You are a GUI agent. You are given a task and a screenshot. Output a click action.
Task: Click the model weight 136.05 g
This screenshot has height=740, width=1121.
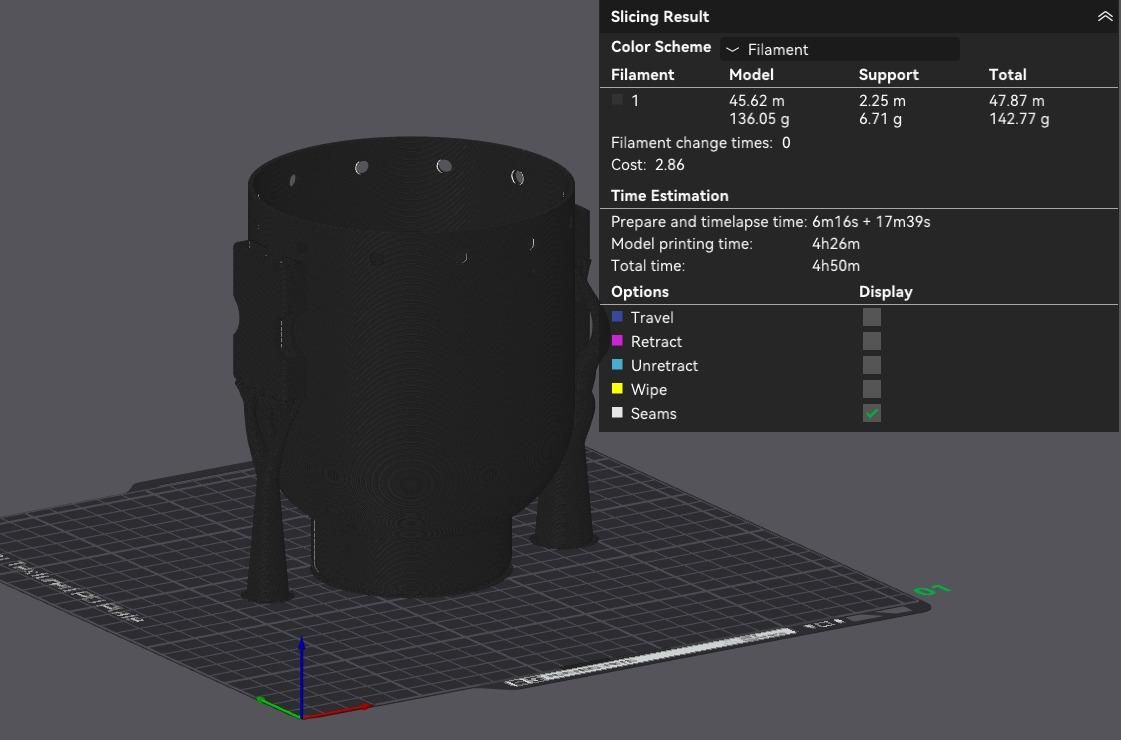759,119
